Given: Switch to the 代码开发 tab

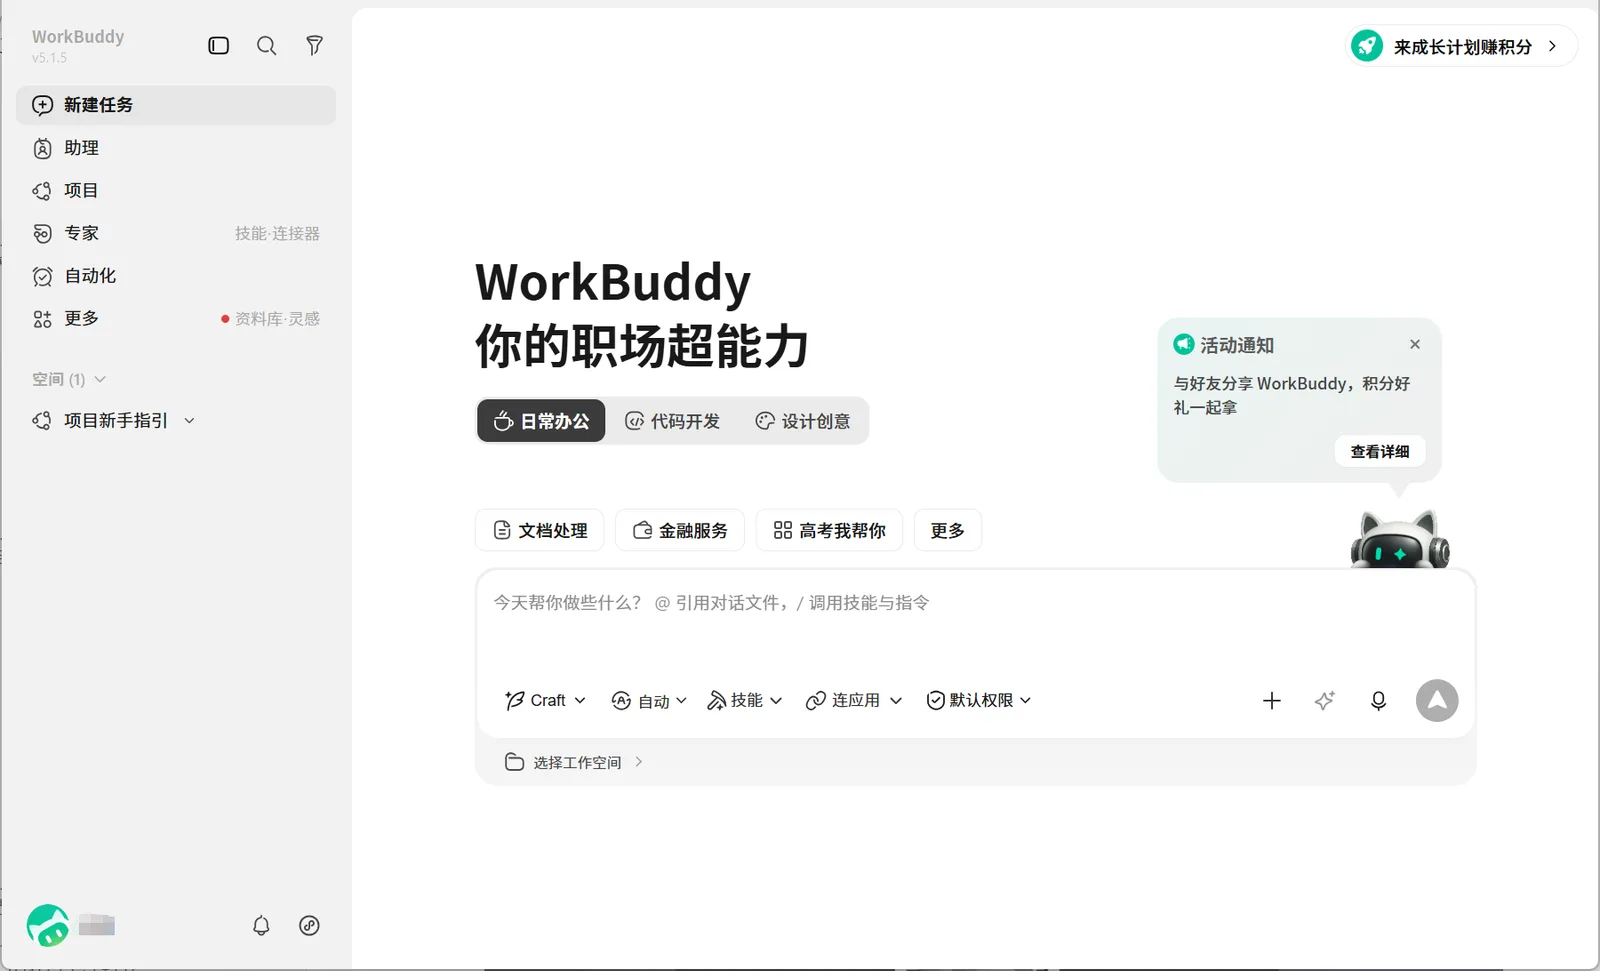Looking at the screenshot, I should pos(672,421).
